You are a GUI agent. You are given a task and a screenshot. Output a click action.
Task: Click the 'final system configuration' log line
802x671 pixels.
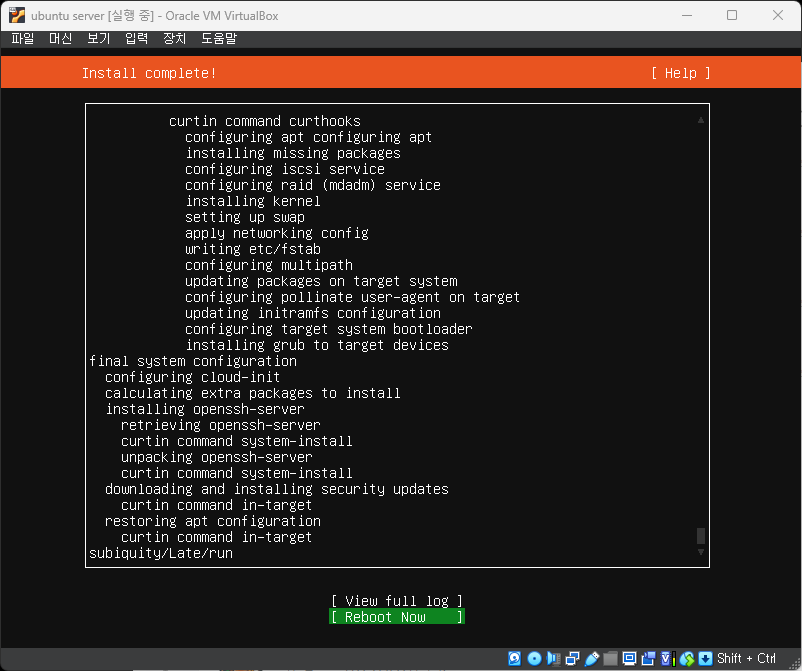(x=193, y=361)
